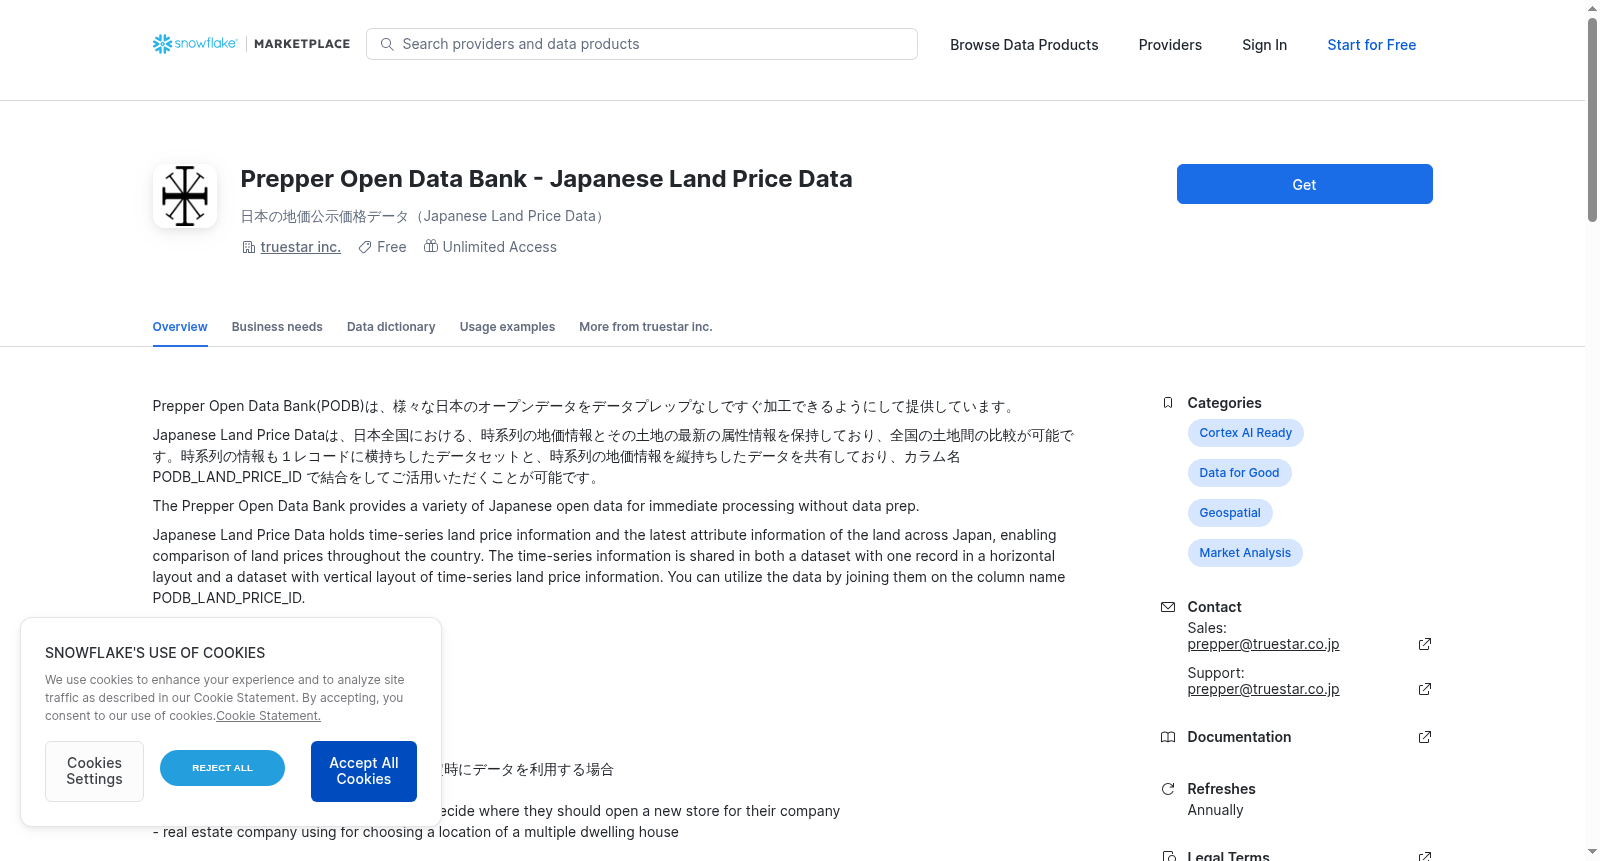The image size is (1600, 861).
Task: Open the Sales email external link icon
Action: [1425, 644]
